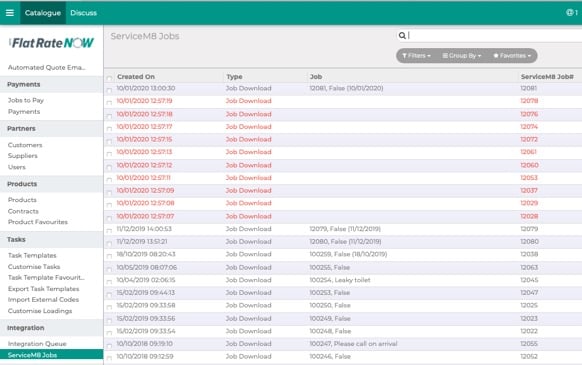This screenshot has height=365, width=582.
Task: Click the Payments section header
Action: coord(23,84)
